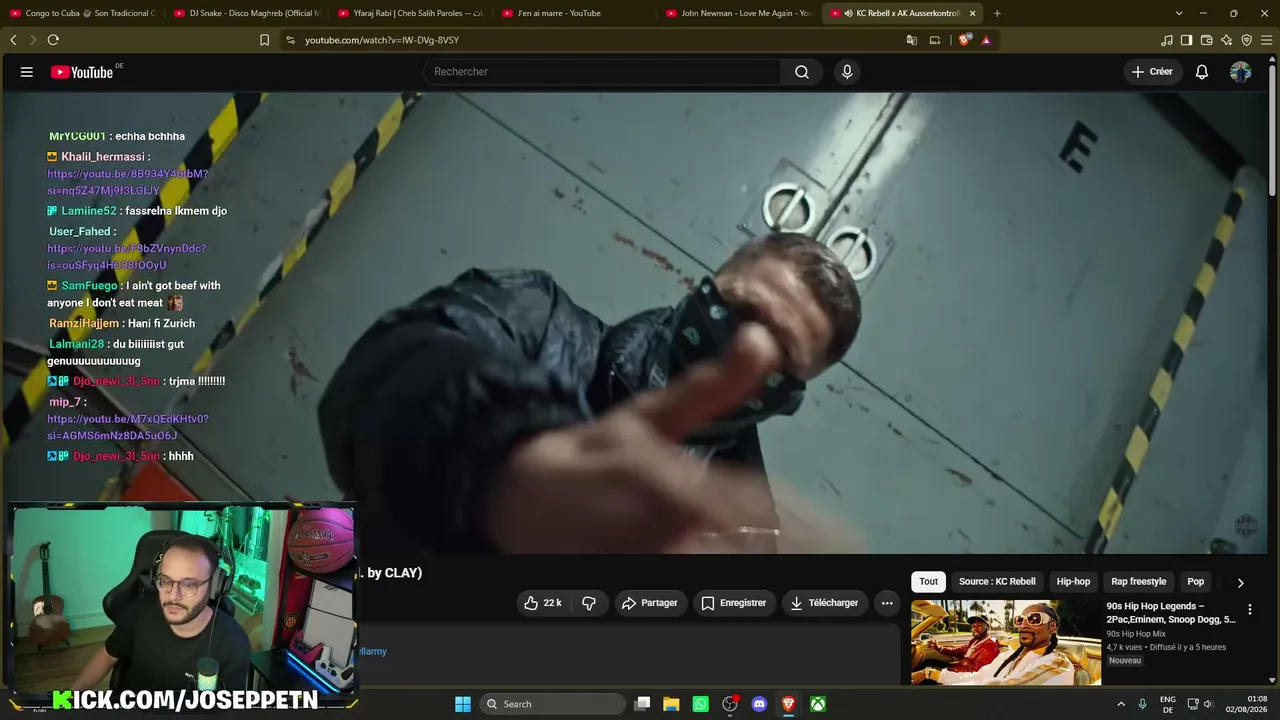Select the Hip-hop filter chip

pos(1074,582)
